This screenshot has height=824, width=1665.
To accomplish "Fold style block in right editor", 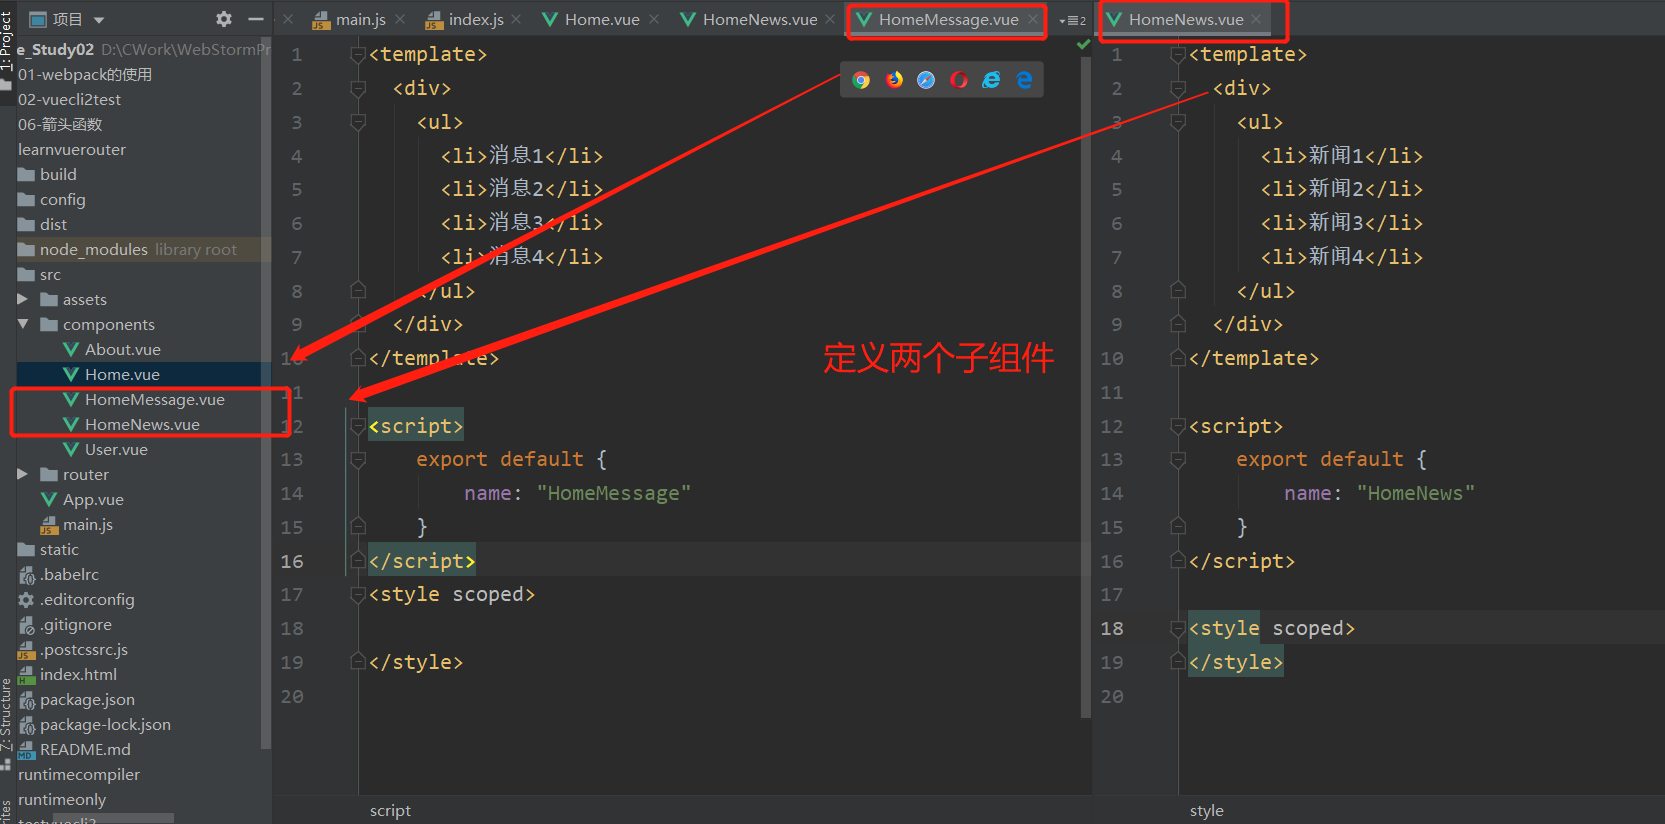I will (1178, 629).
